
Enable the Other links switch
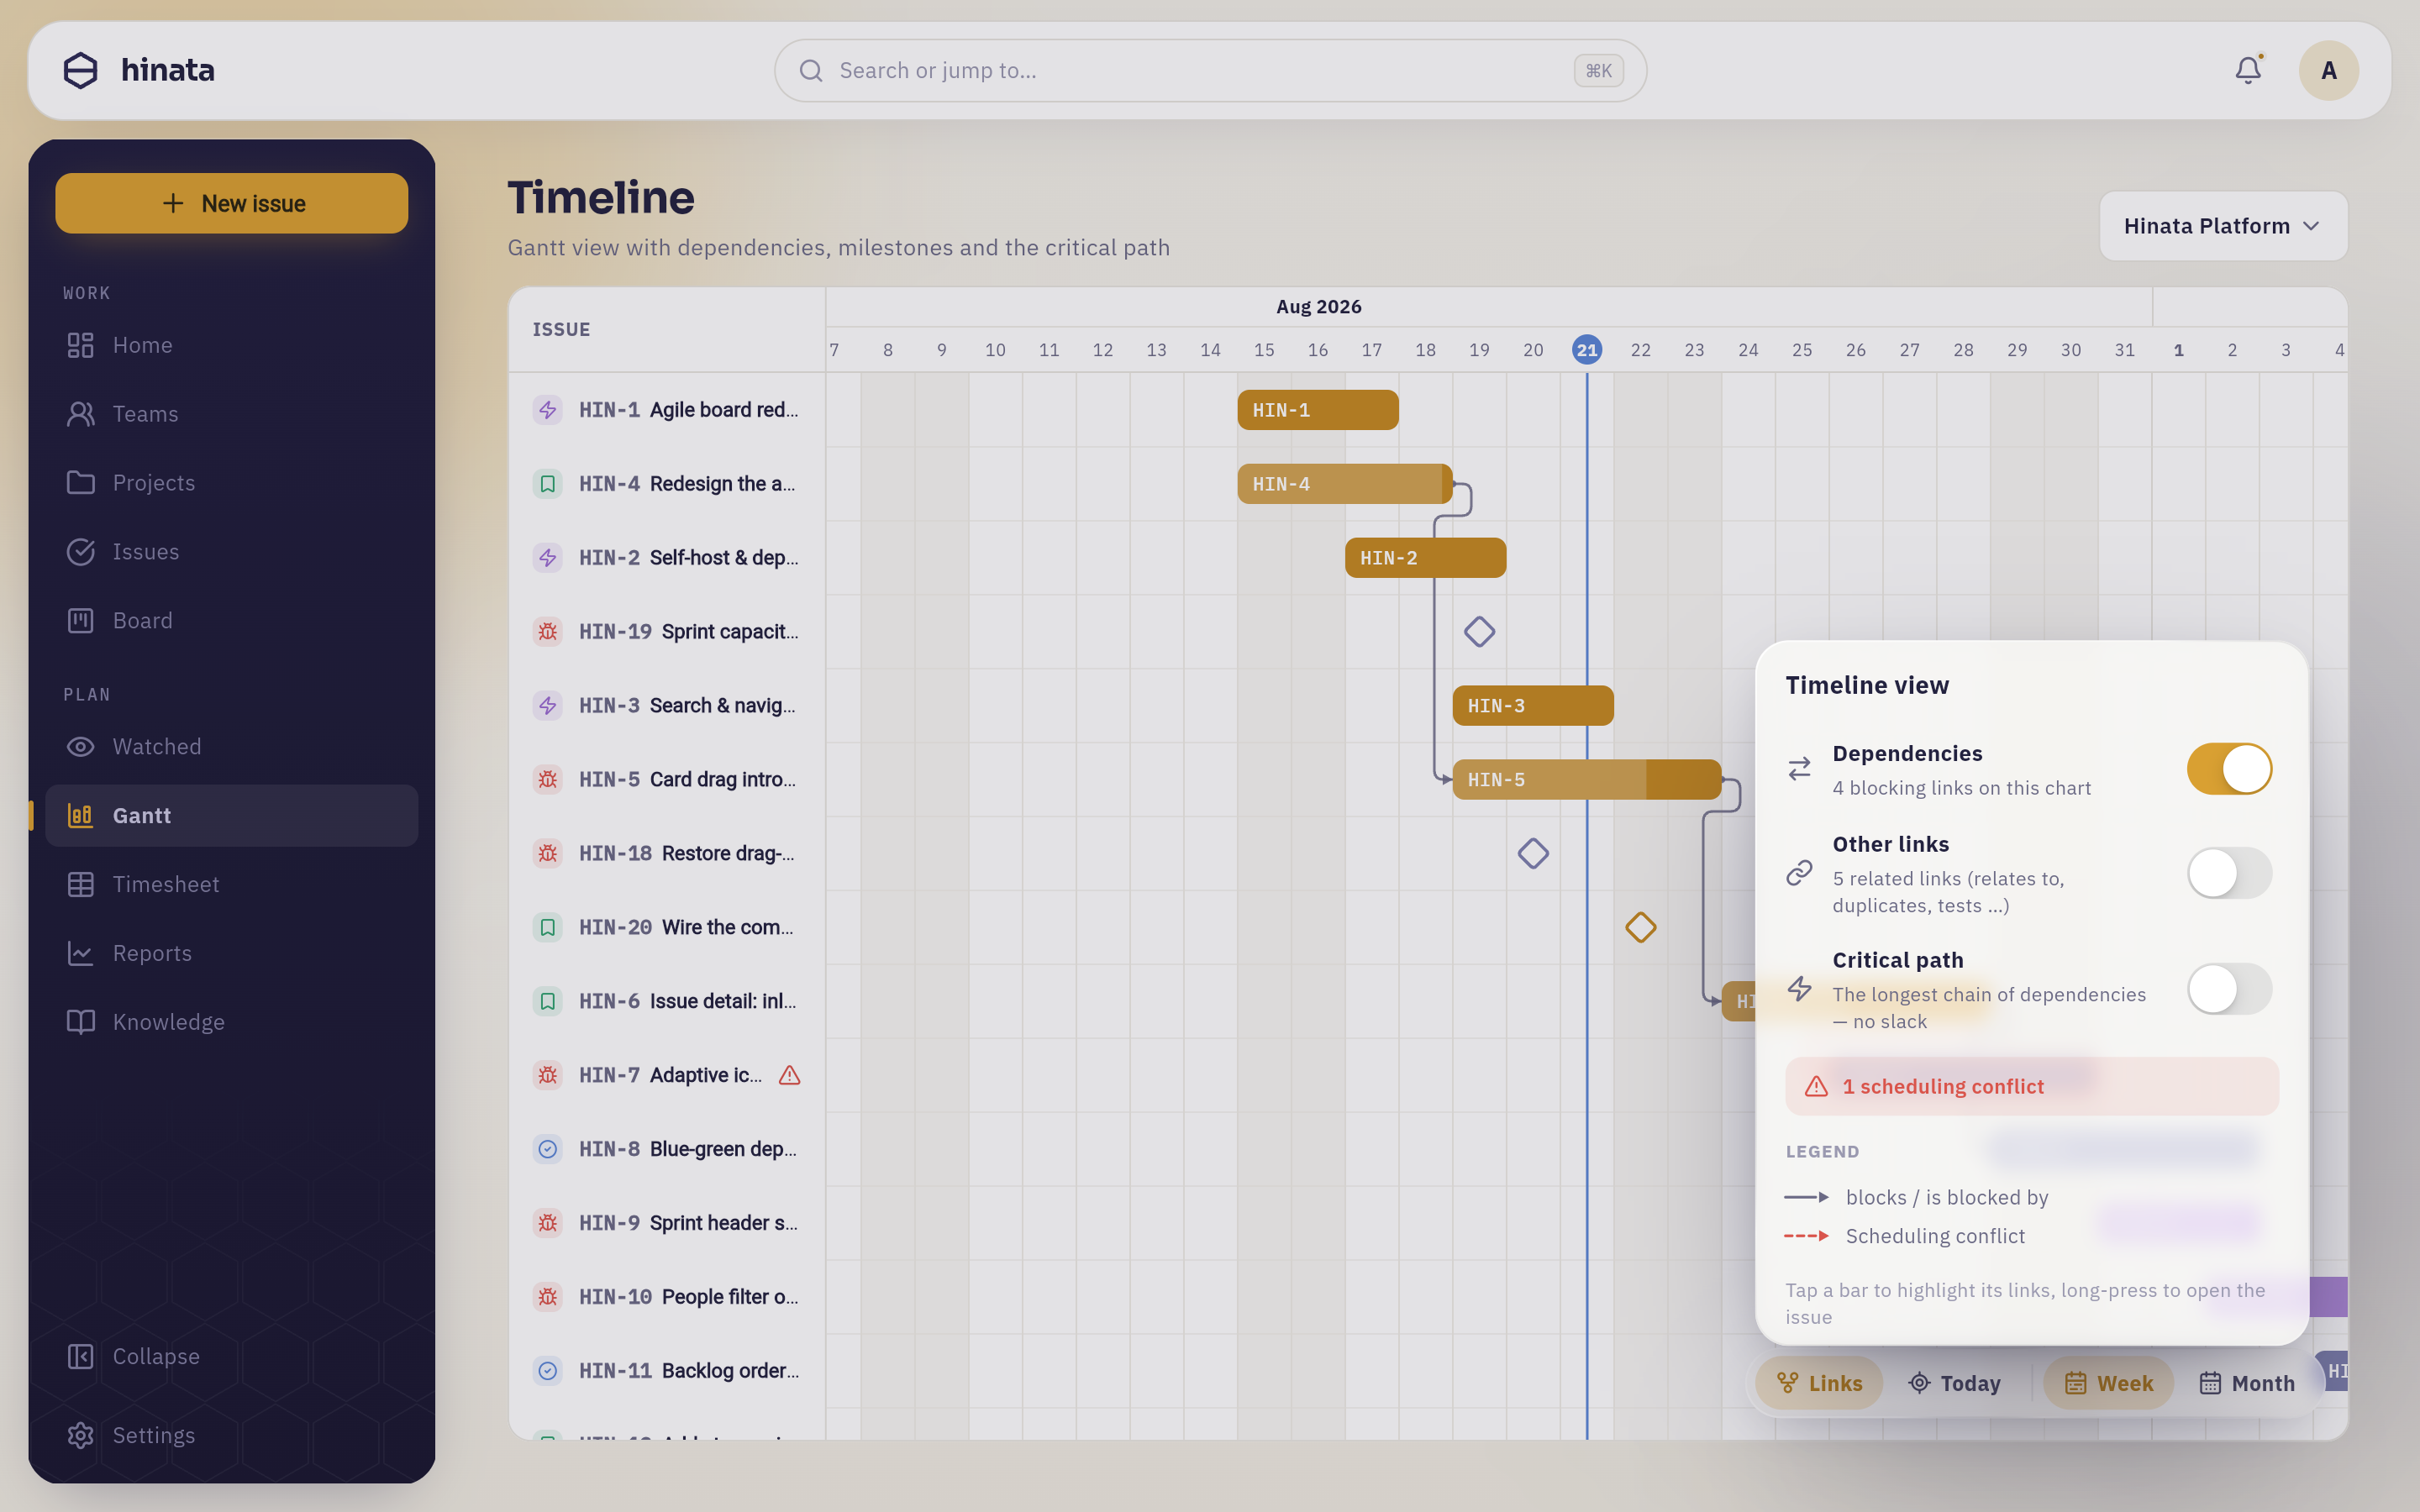point(2229,873)
